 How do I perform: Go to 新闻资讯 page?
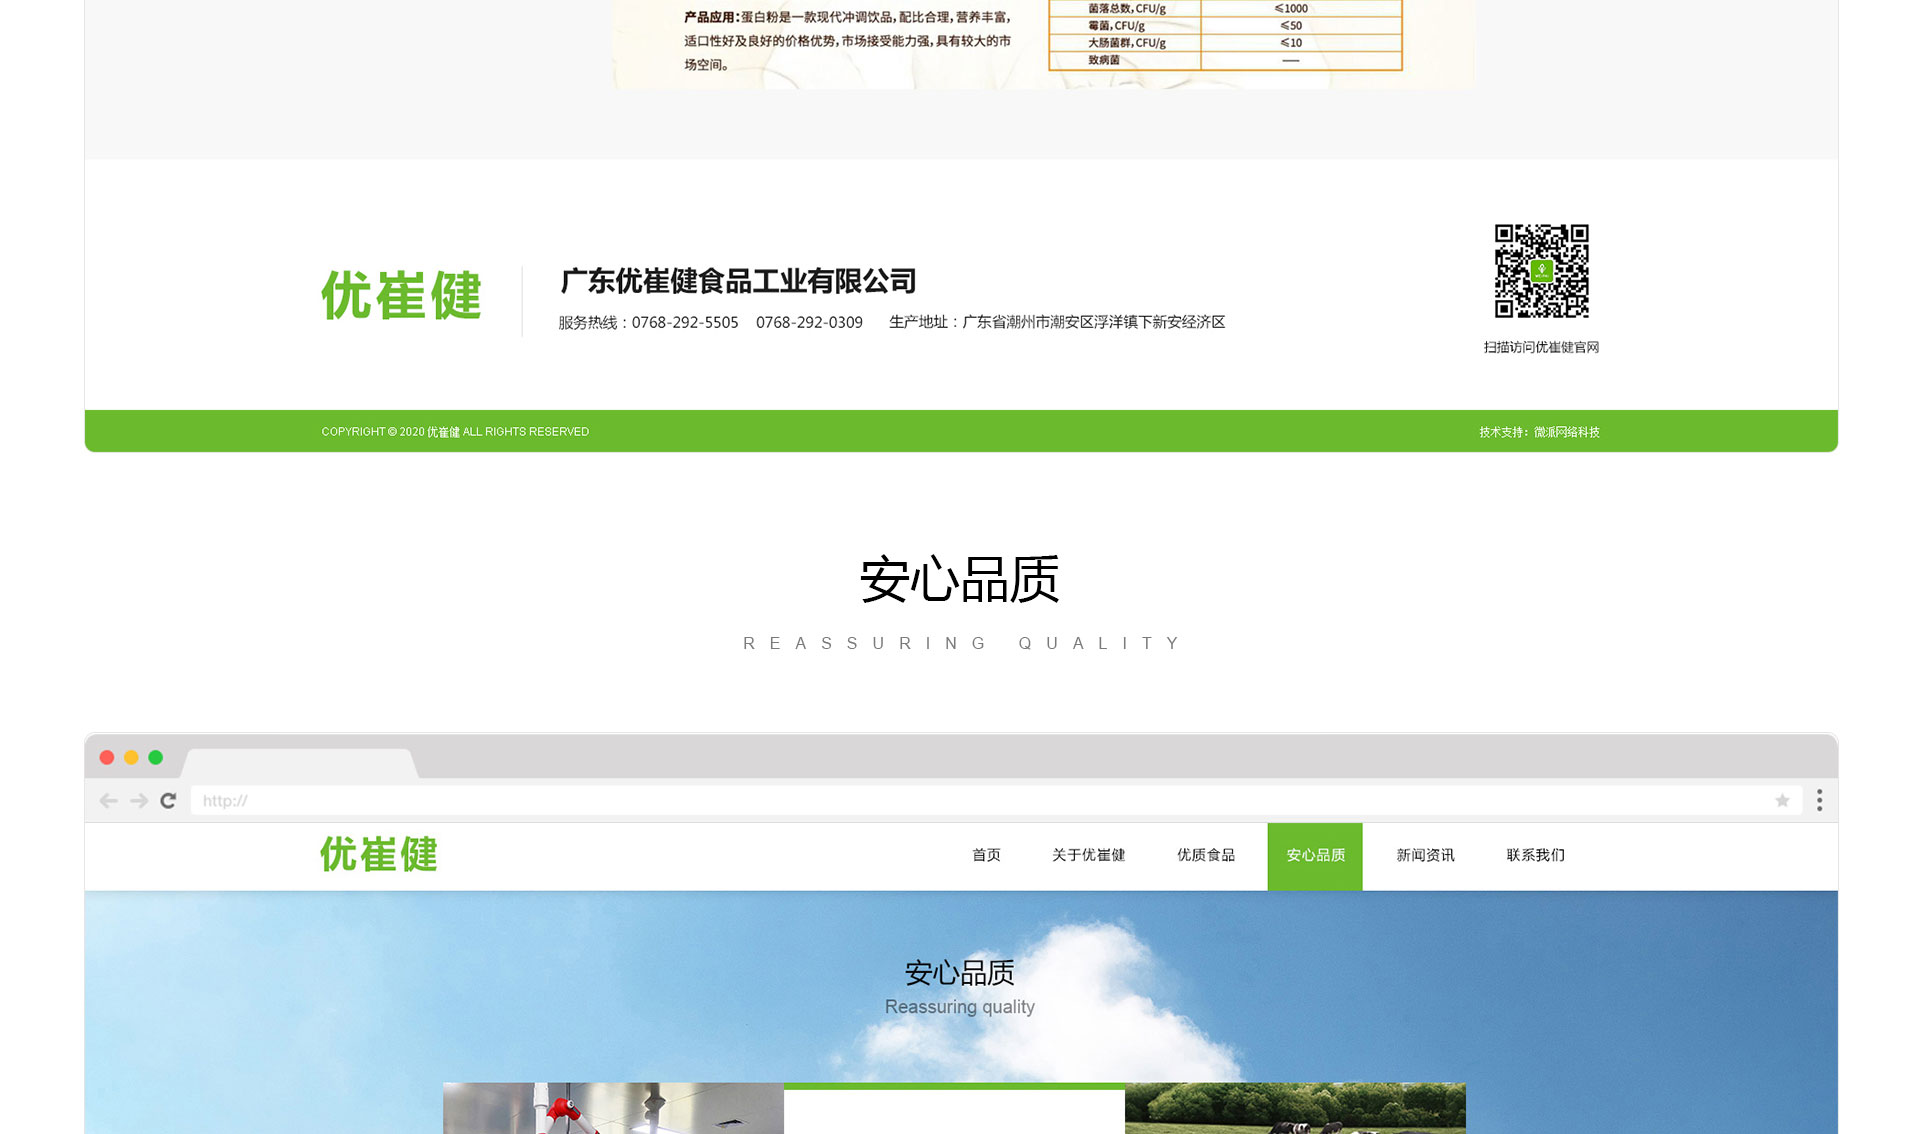tap(1425, 856)
